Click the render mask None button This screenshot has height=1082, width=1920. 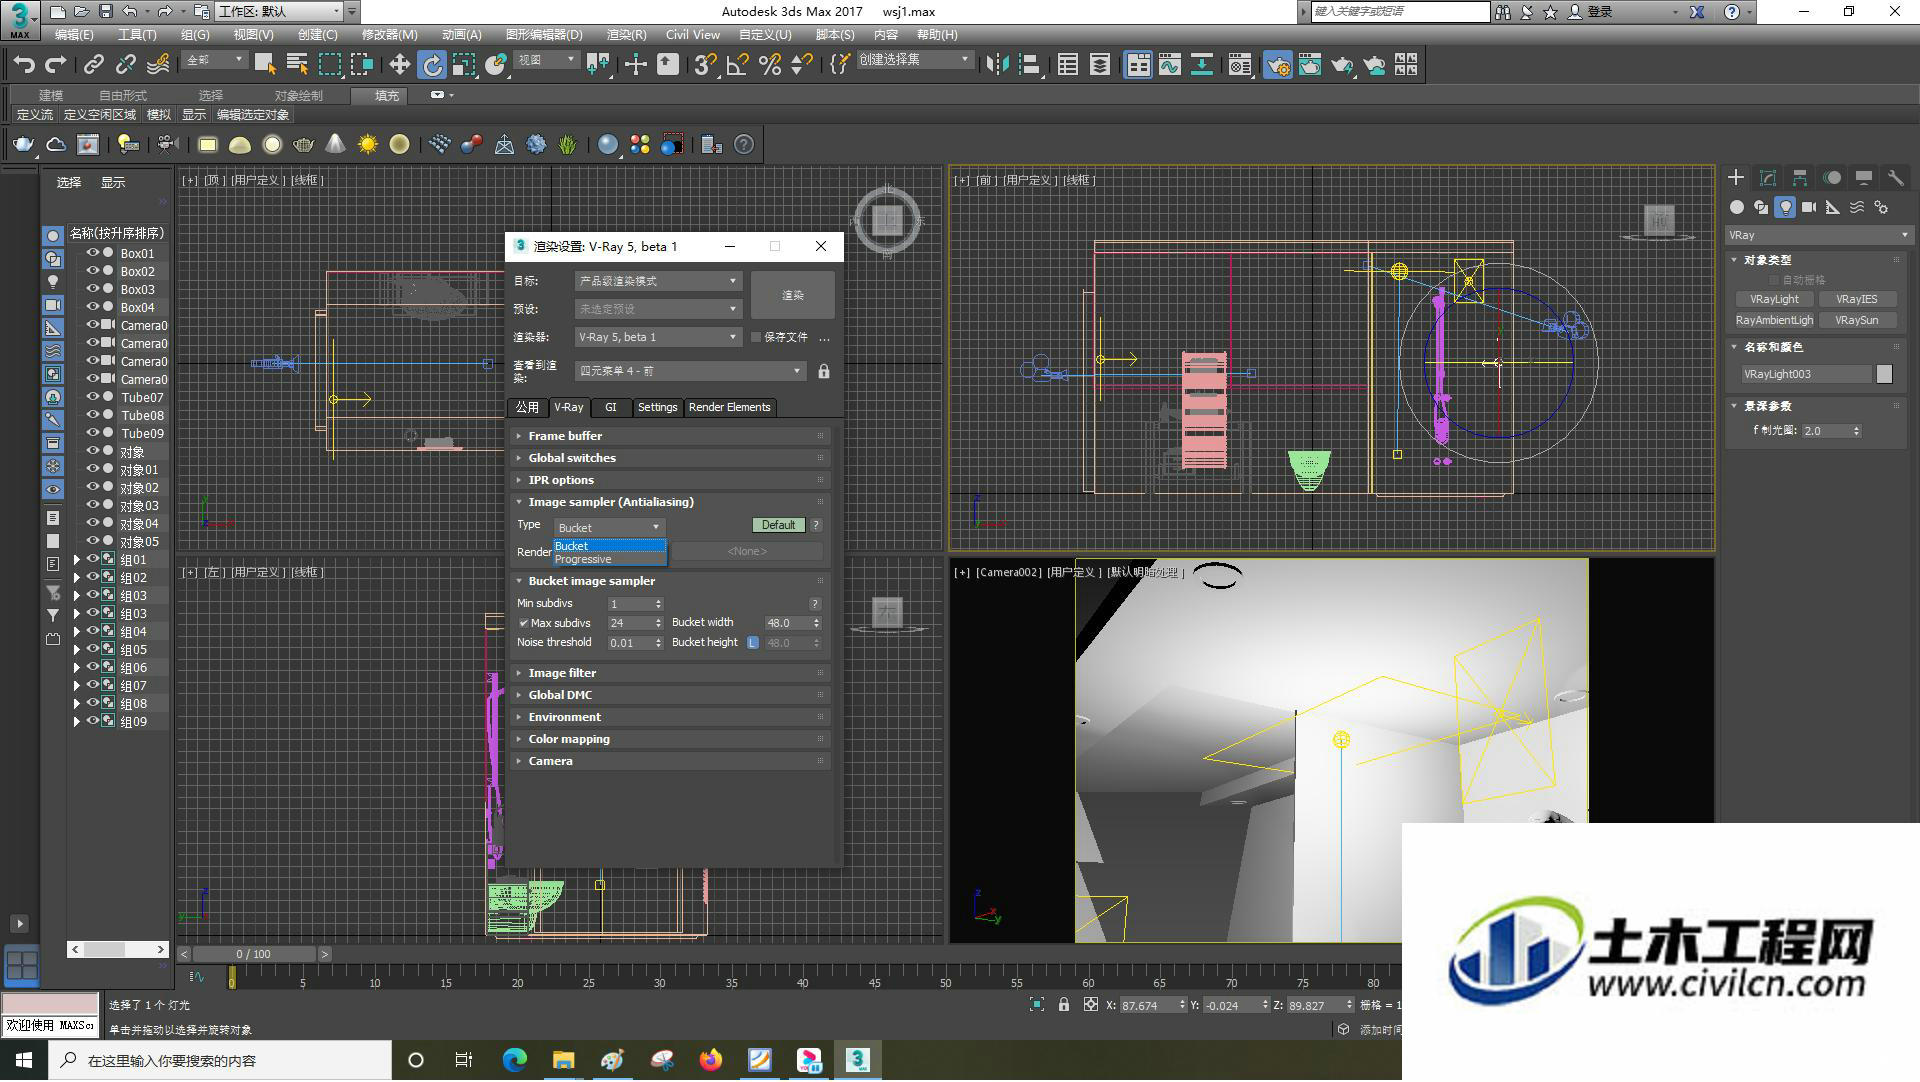(747, 551)
